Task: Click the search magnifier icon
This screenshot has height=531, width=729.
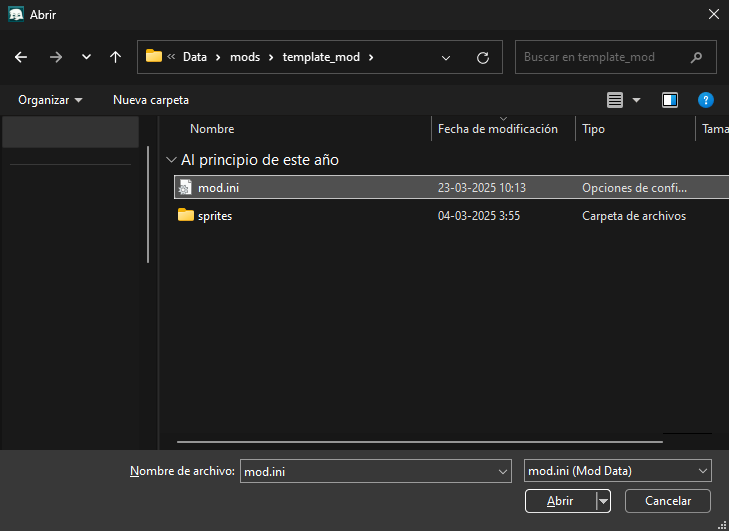Action: pyautogui.click(x=696, y=57)
